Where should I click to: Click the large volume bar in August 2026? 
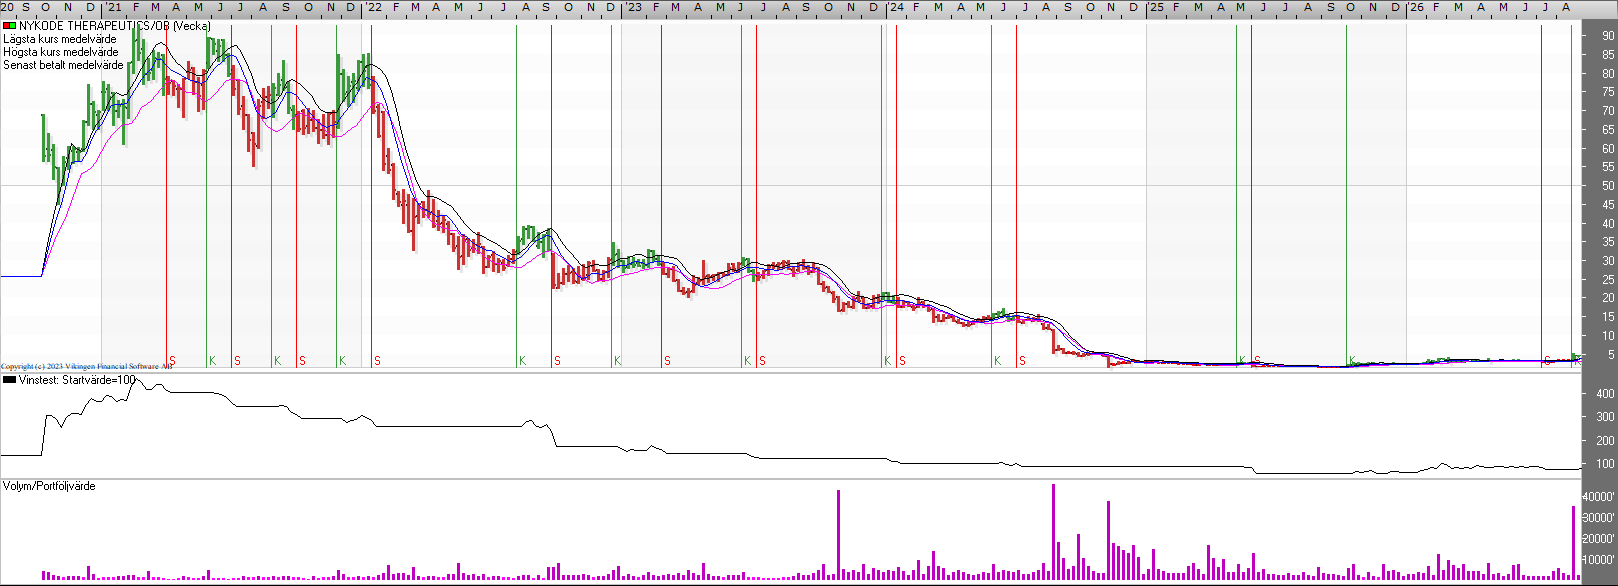[1573, 543]
